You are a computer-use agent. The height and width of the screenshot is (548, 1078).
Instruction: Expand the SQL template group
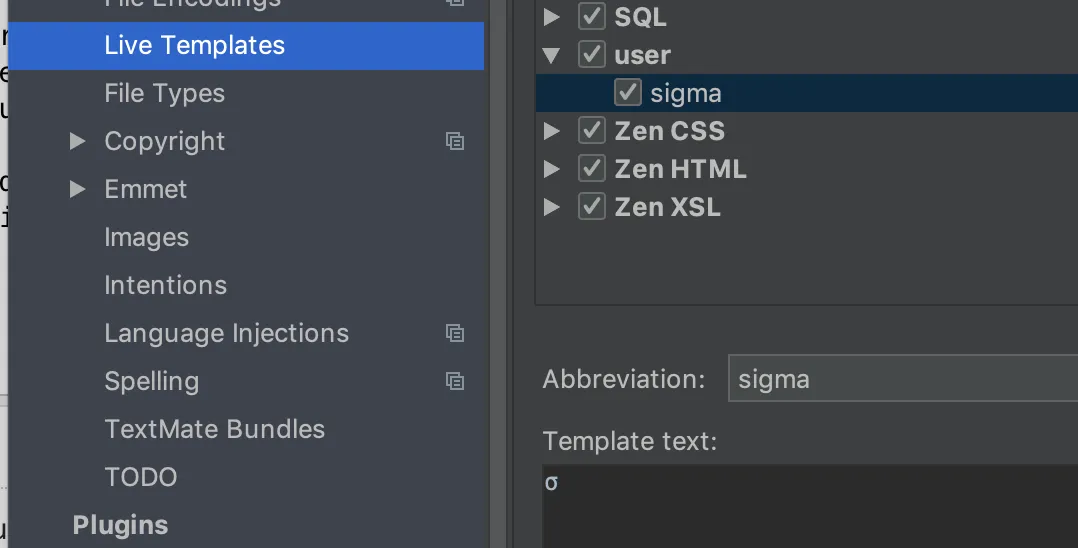tap(551, 17)
